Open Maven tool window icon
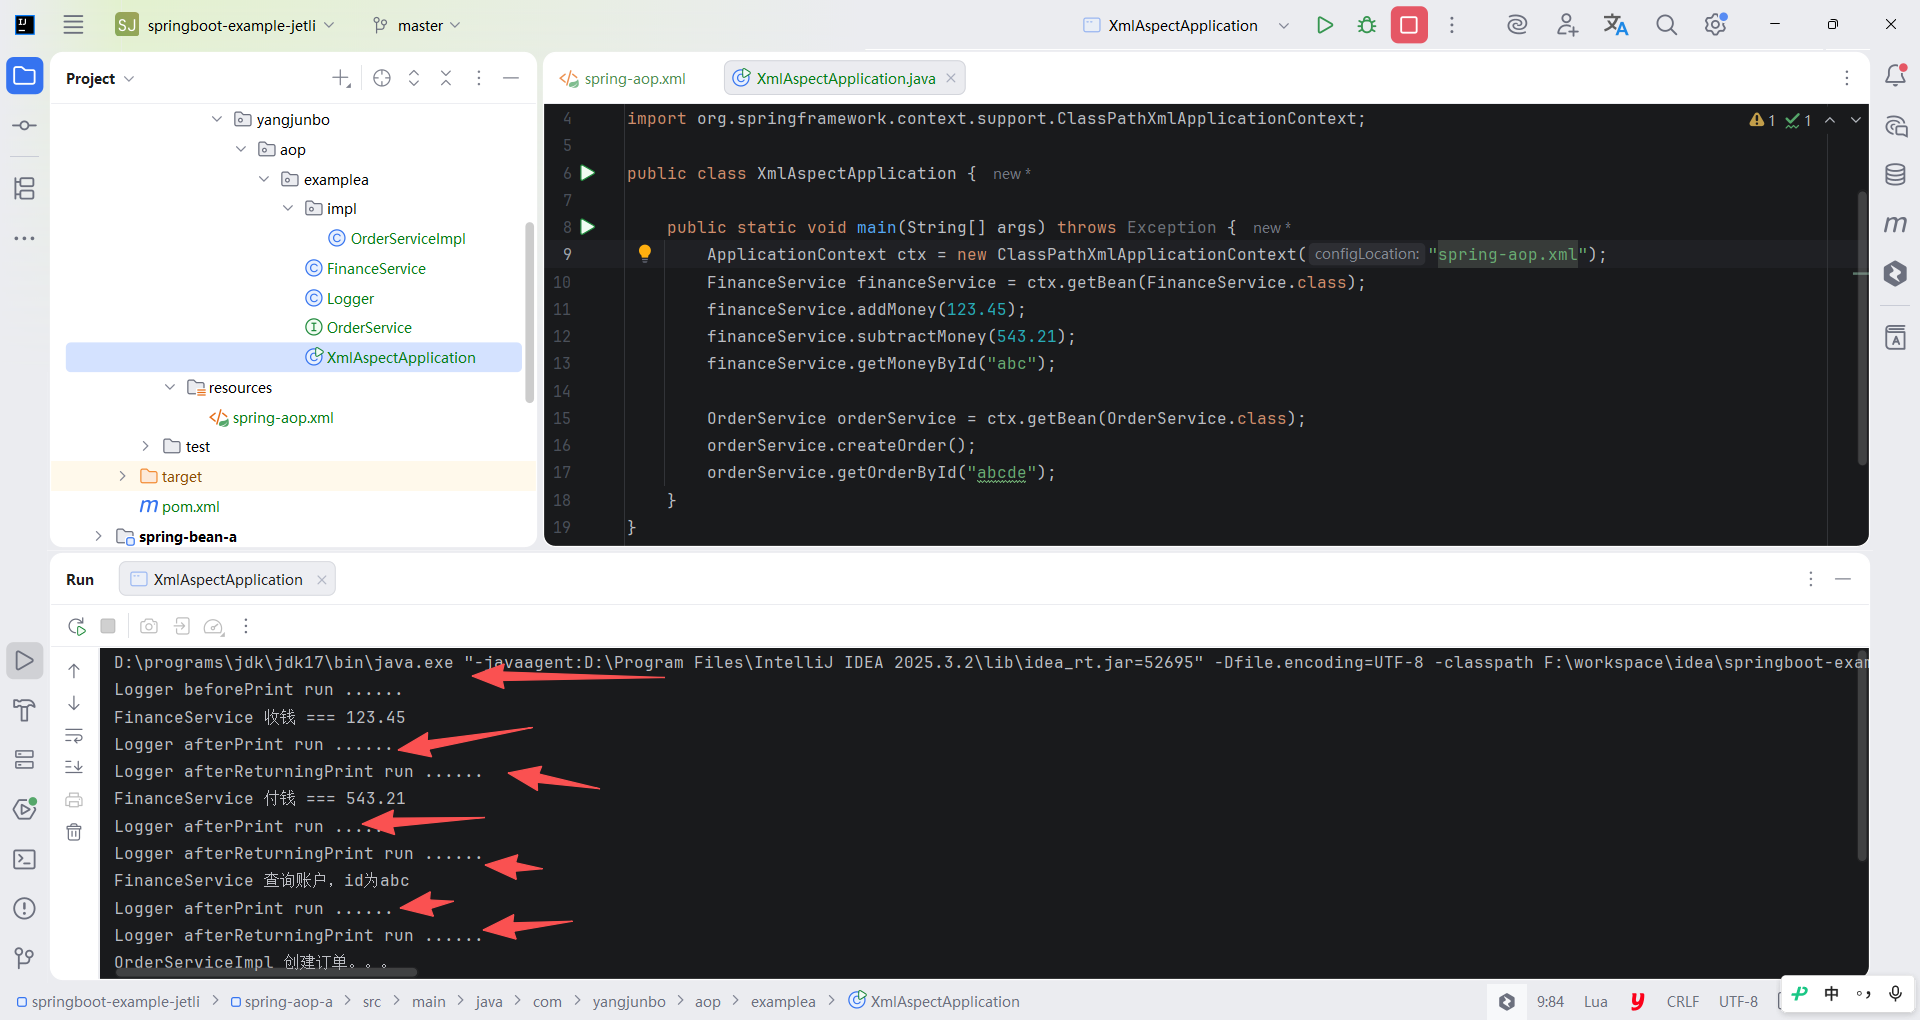Screen dimensions: 1920x1020 click(1895, 224)
